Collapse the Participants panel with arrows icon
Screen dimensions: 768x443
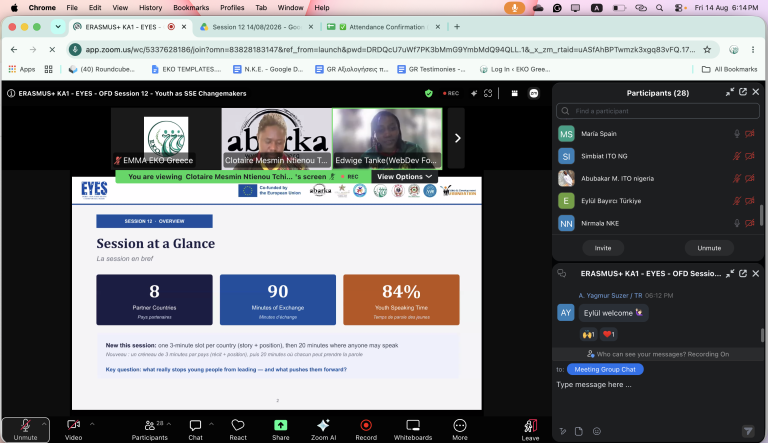point(730,92)
